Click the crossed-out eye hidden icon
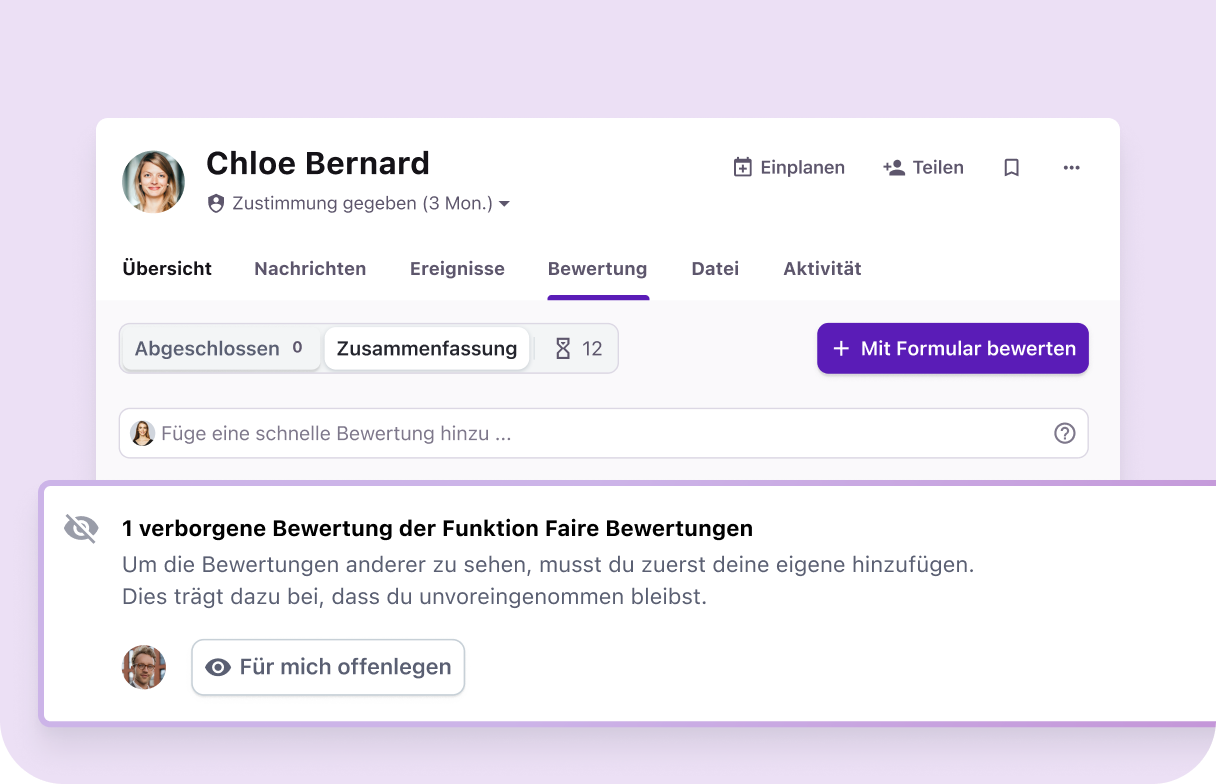 point(81,528)
